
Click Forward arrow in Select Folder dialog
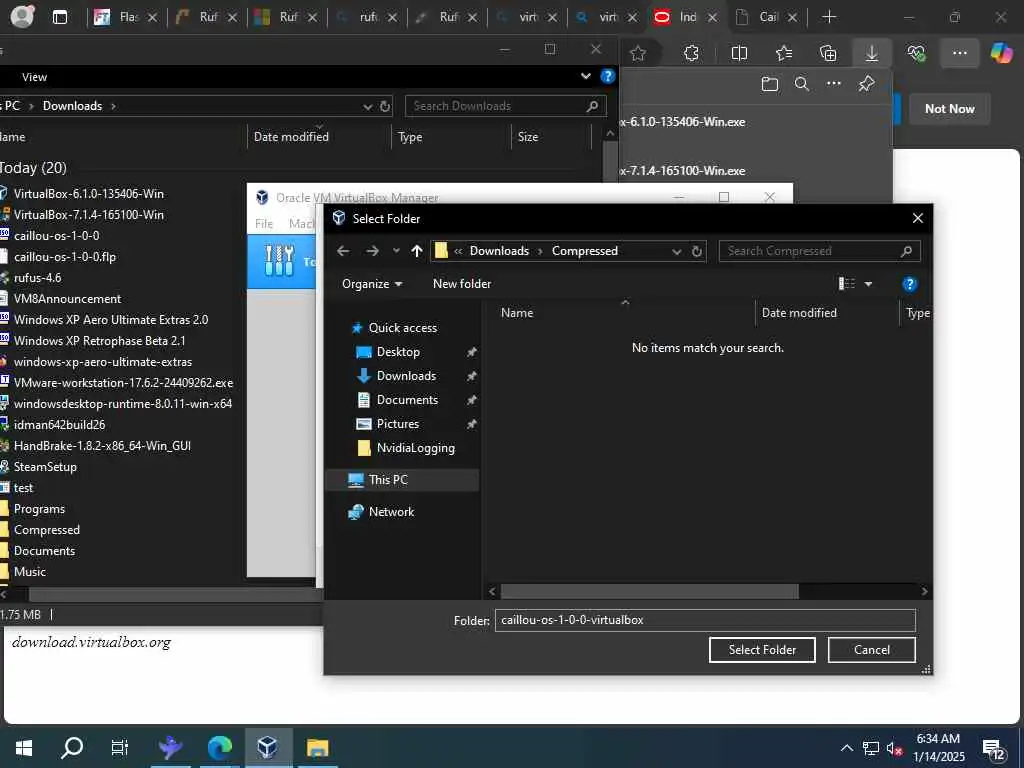coord(372,251)
